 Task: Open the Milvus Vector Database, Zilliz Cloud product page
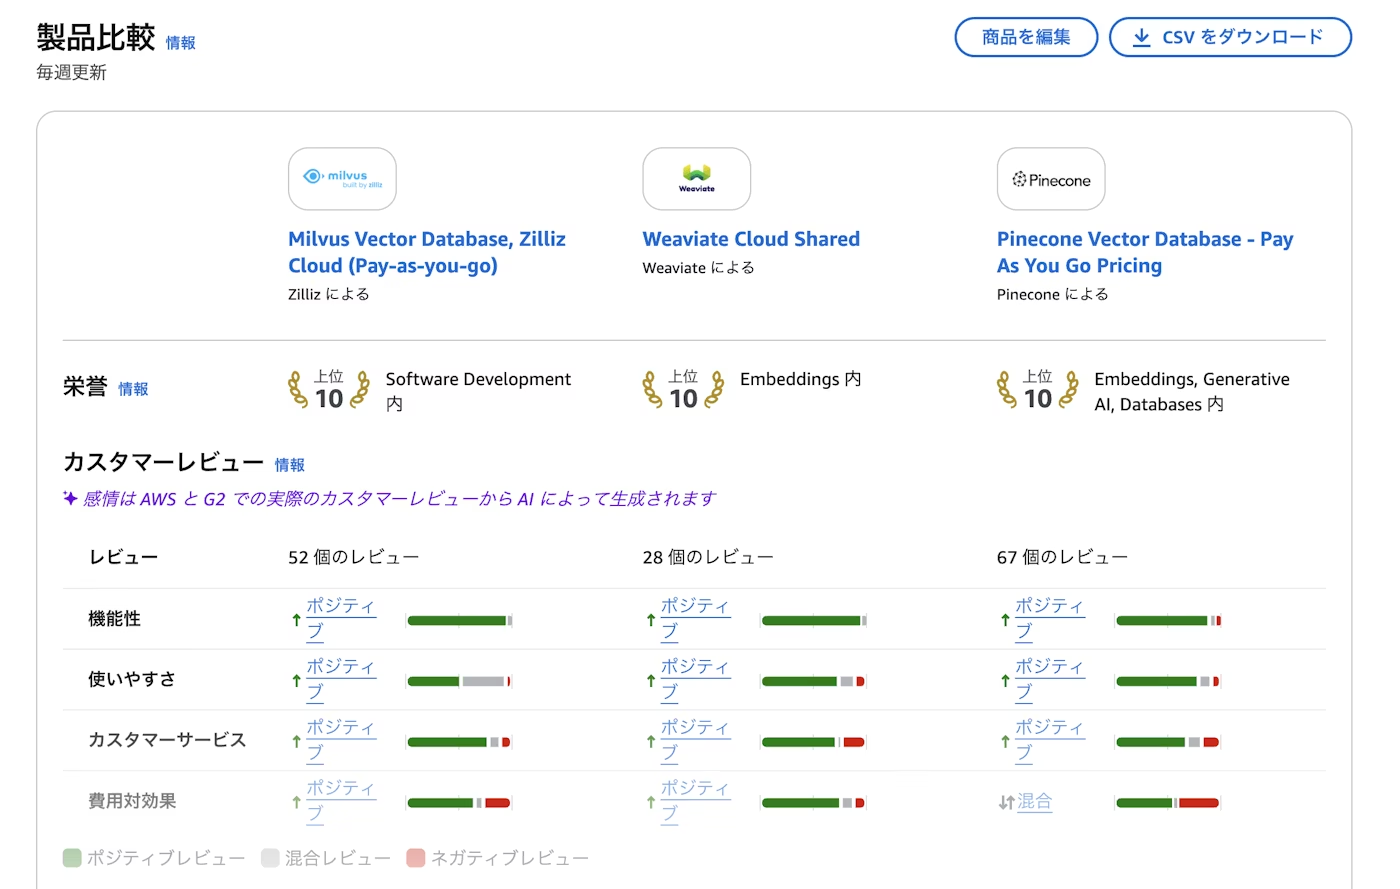click(426, 252)
